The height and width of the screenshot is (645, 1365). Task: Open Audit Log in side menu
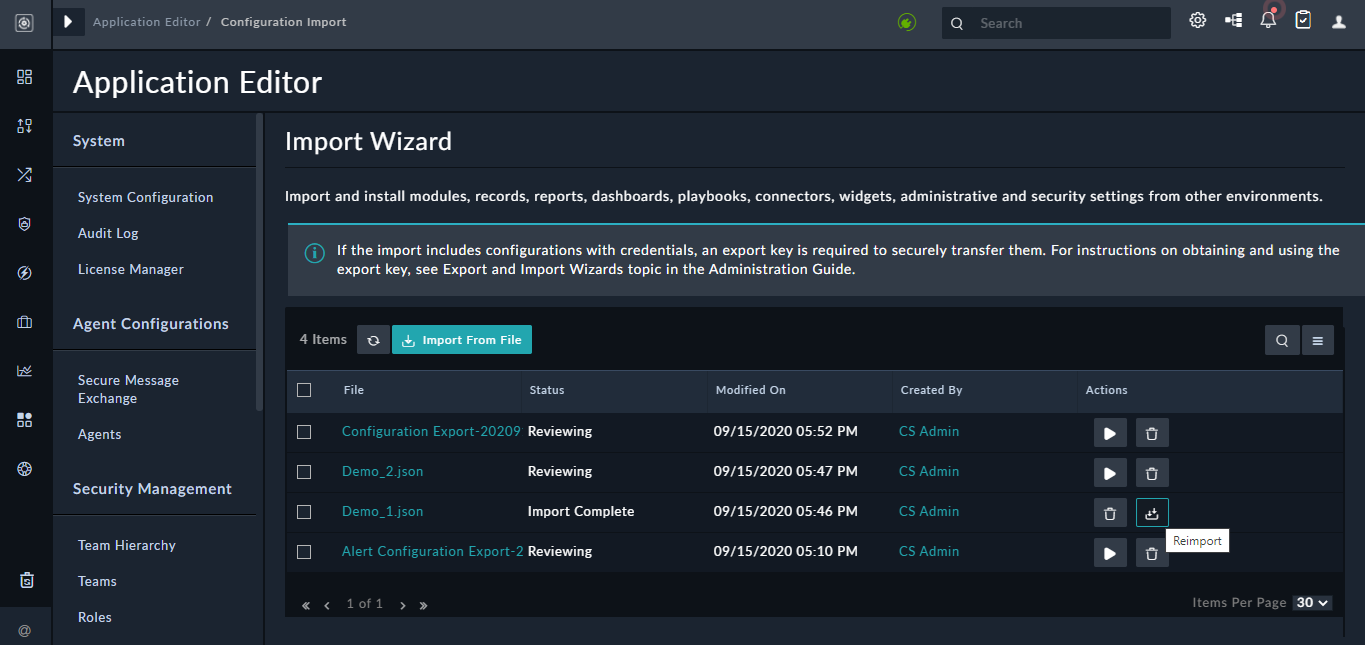point(108,234)
